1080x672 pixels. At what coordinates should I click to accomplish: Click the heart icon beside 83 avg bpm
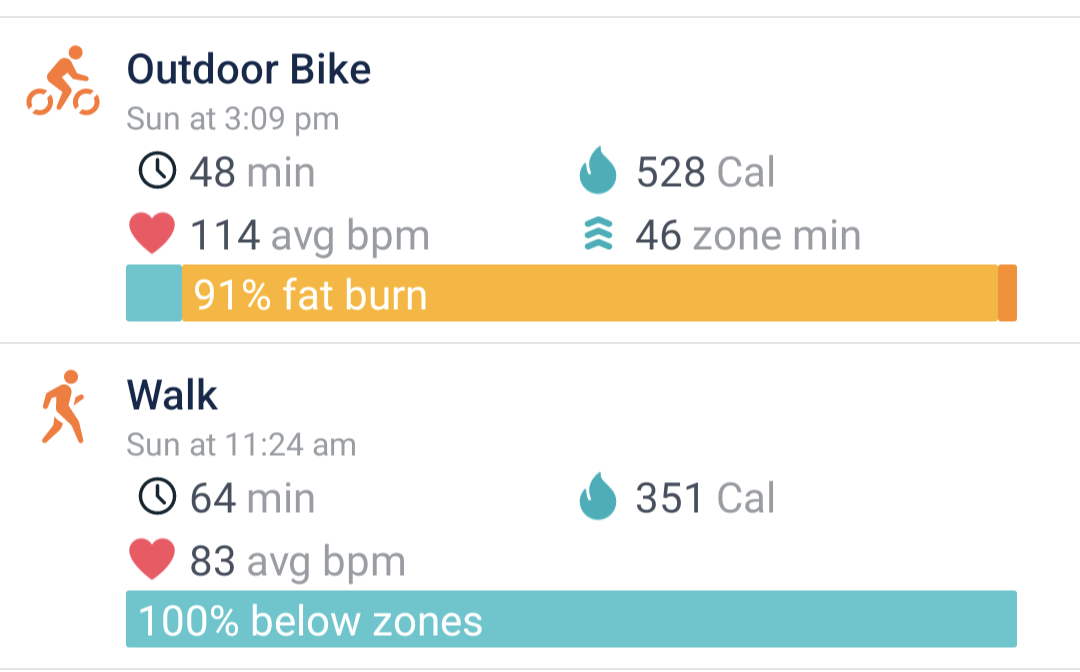click(x=152, y=558)
